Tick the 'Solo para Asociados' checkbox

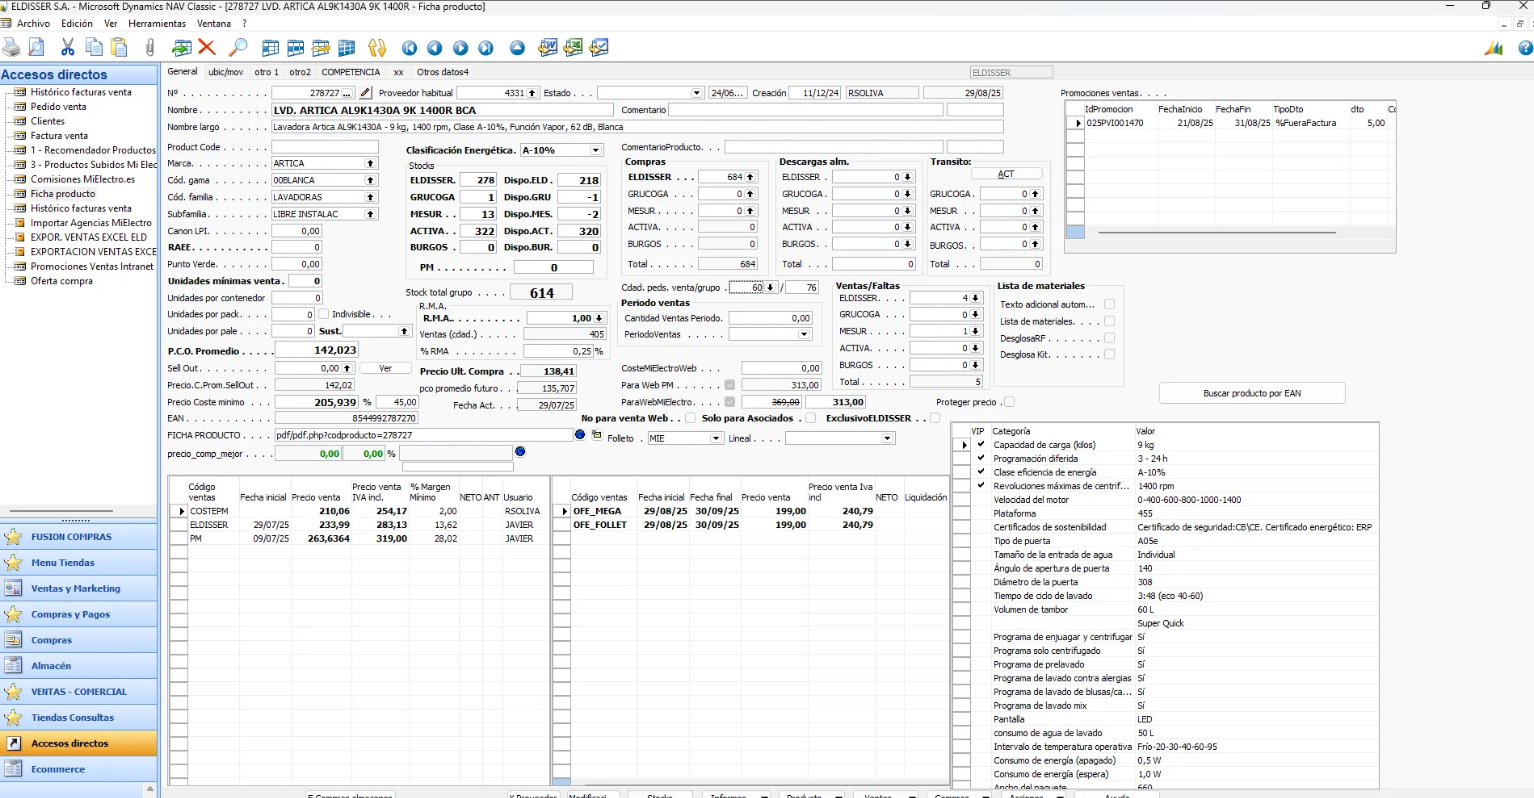(x=811, y=418)
